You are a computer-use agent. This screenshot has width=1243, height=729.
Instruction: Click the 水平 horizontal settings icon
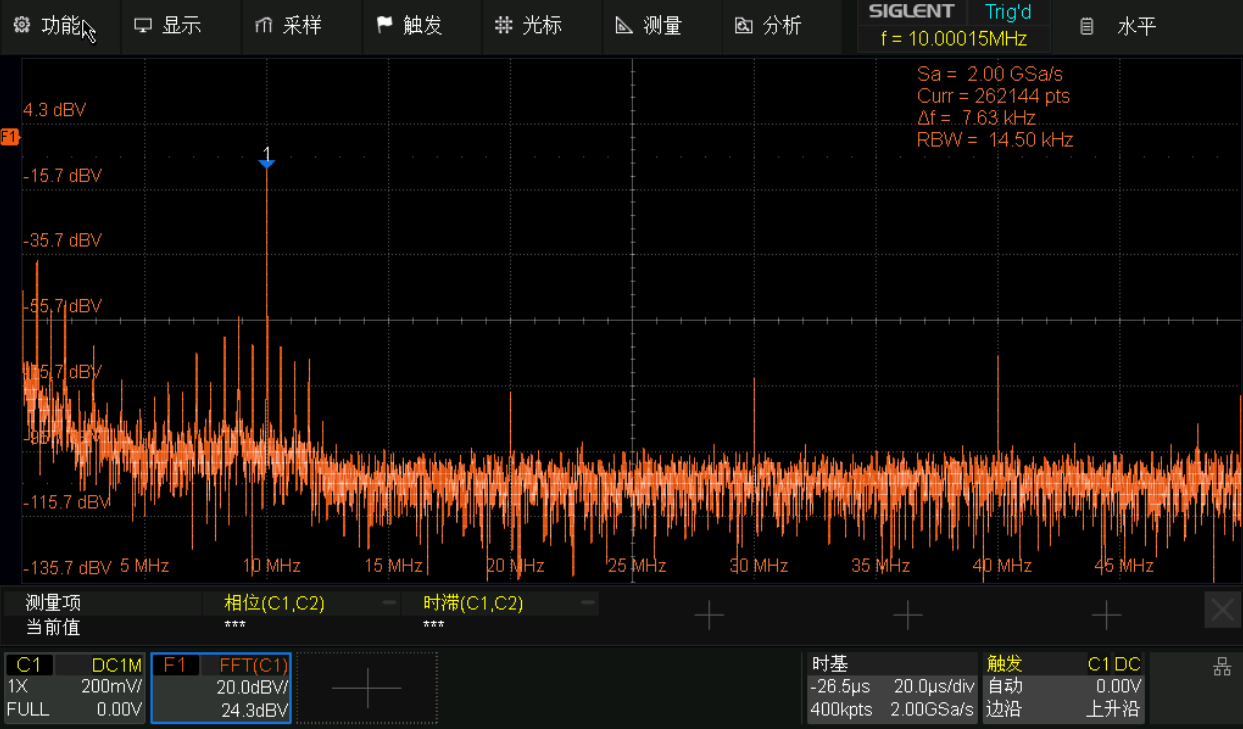tap(1087, 27)
